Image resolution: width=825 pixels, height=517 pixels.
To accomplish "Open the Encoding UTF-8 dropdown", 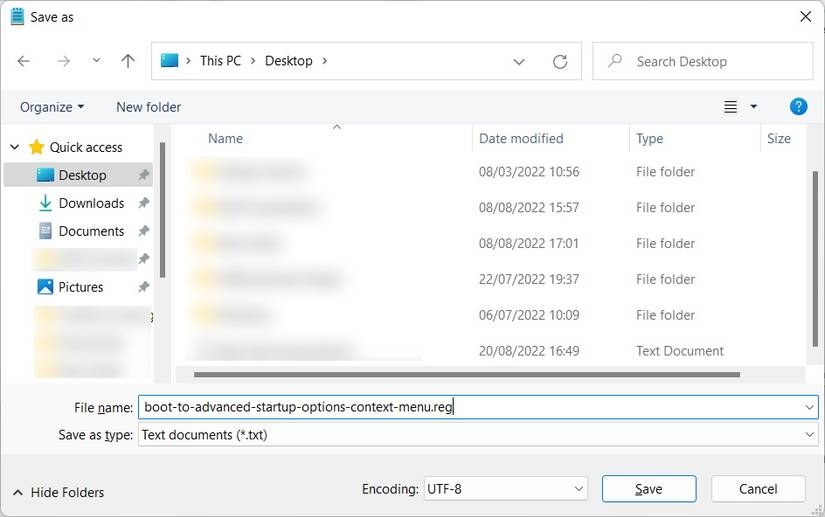I will pyautogui.click(x=506, y=489).
